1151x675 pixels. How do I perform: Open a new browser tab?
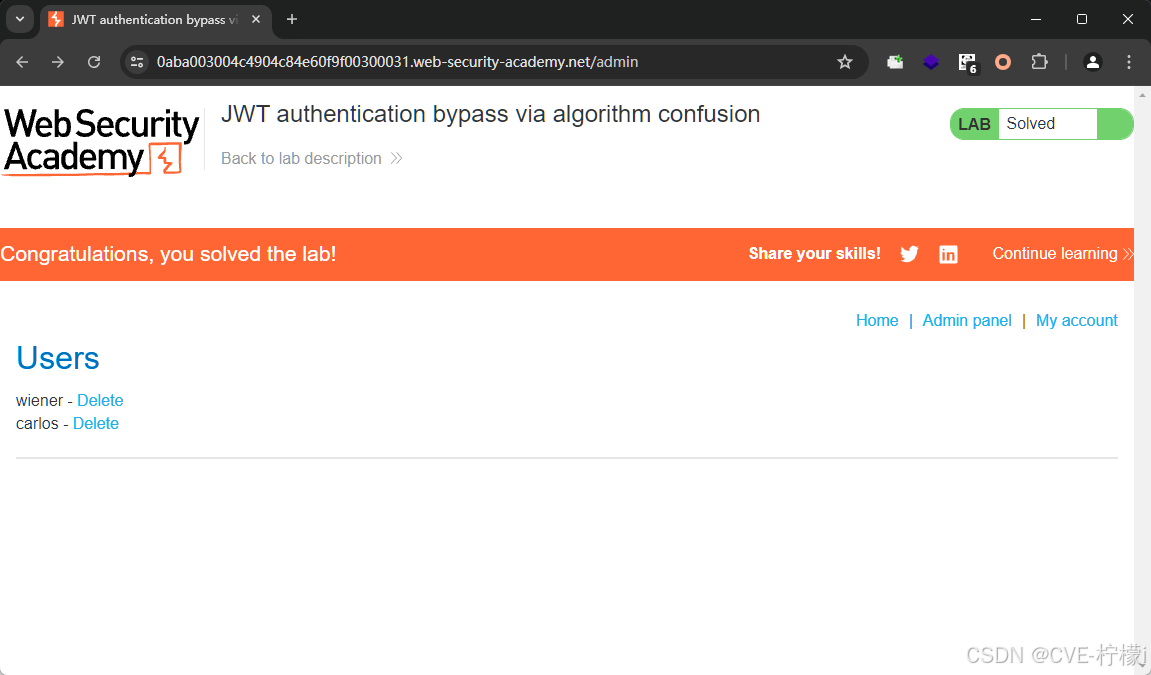pyautogui.click(x=291, y=19)
